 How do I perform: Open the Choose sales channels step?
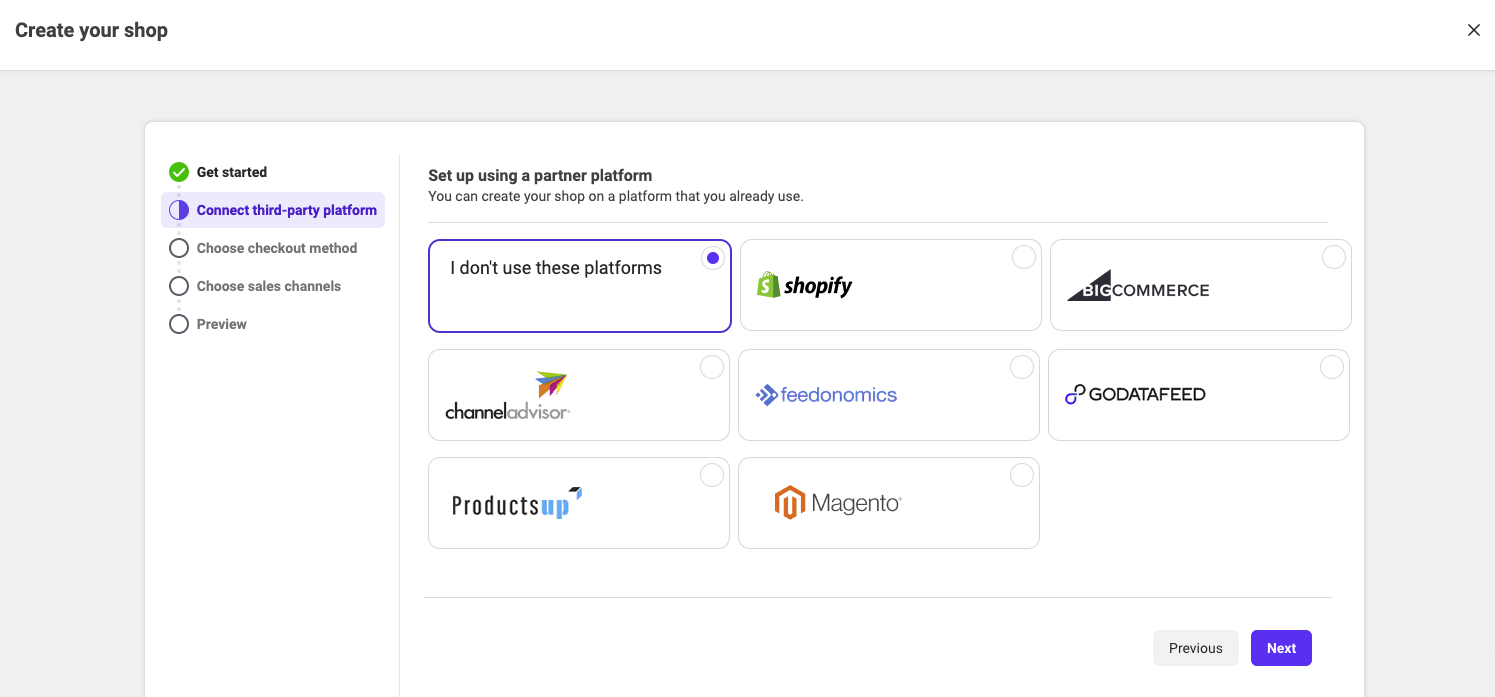(x=268, y=286)
